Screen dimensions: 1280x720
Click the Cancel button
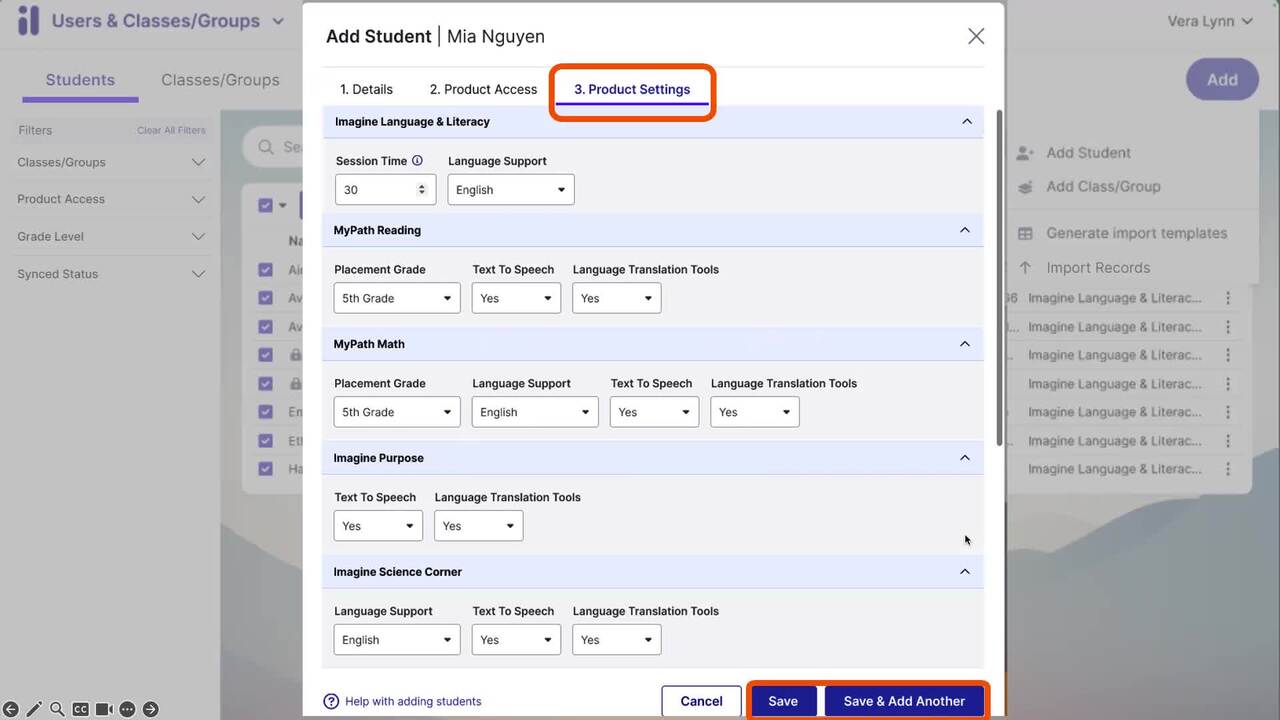pos(701,701)
